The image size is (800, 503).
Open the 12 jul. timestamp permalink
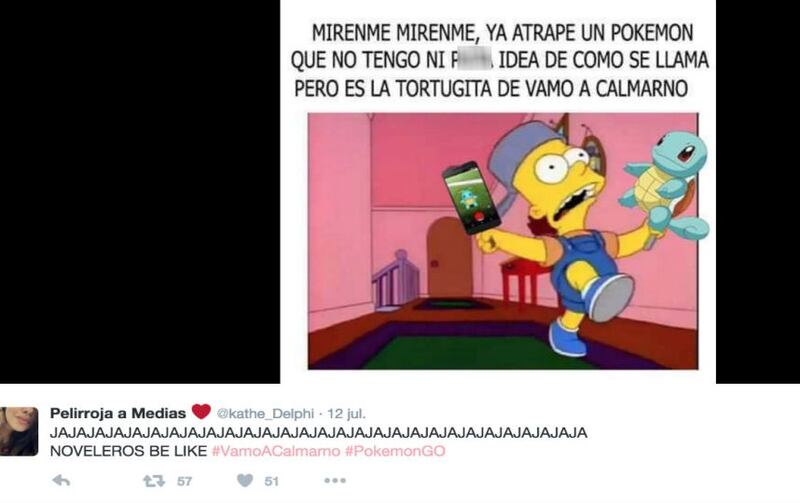coord(346,413)
